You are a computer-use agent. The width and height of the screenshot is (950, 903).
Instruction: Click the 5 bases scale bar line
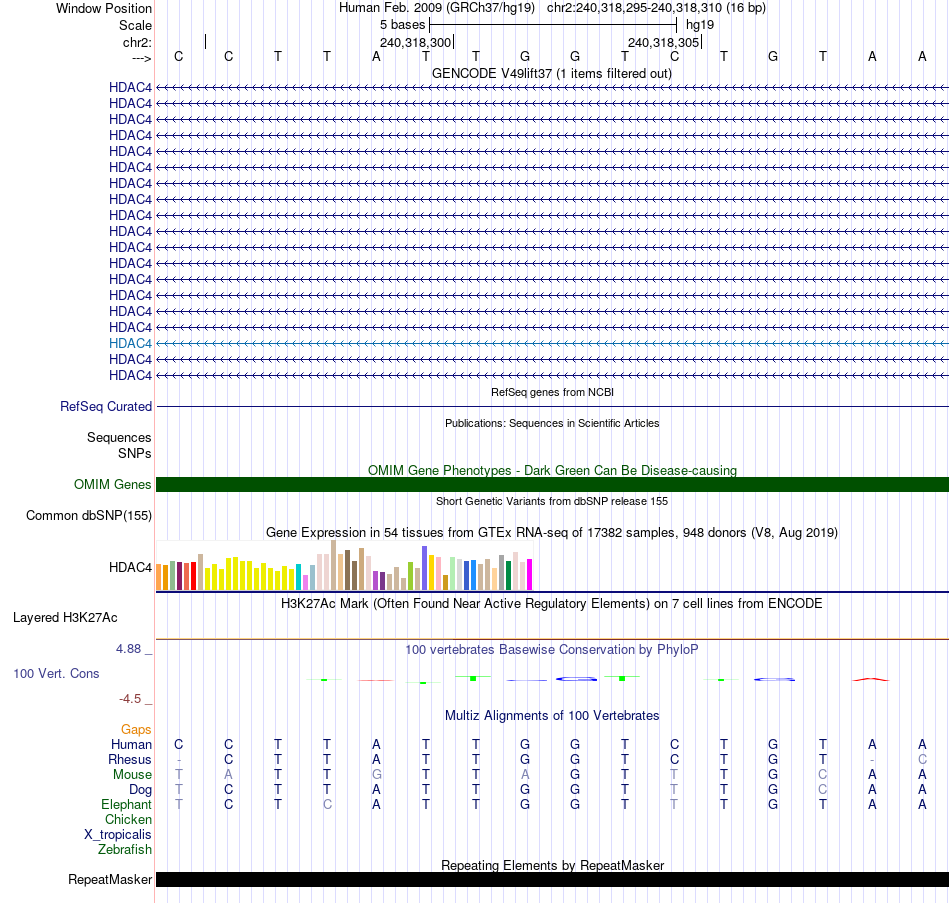pos(553,25)
